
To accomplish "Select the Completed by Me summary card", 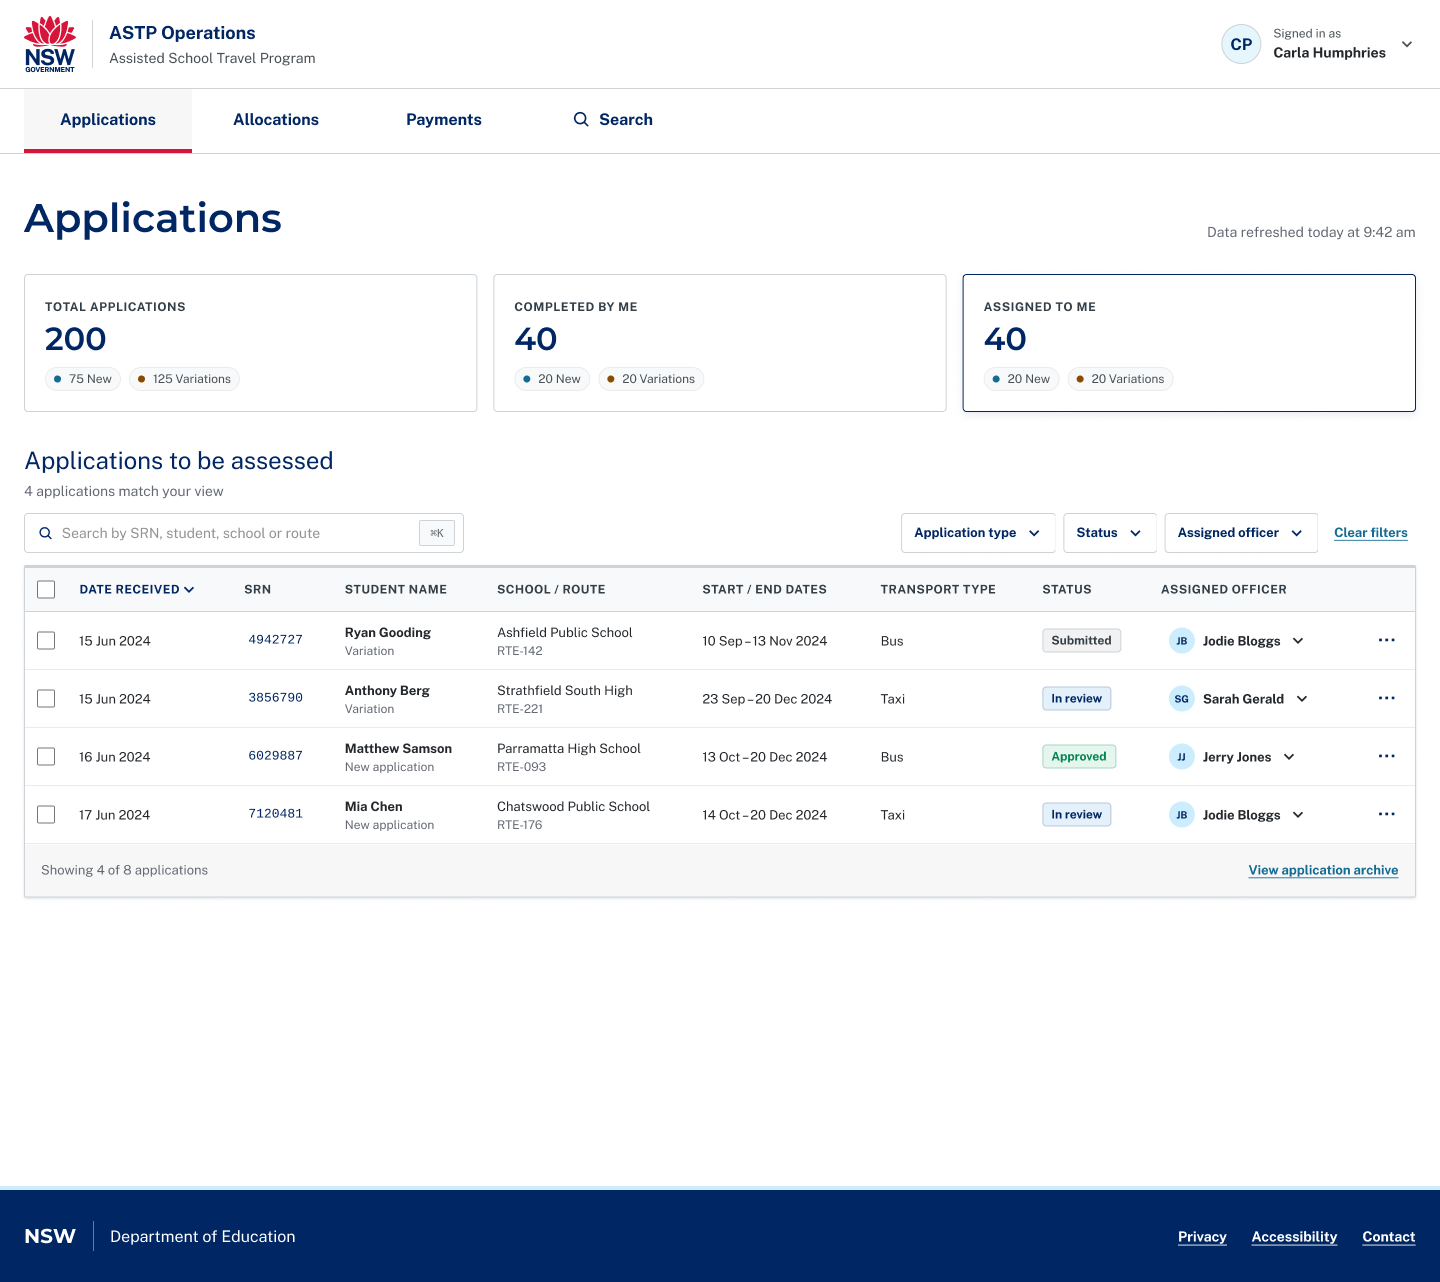I will coord(720,343).
